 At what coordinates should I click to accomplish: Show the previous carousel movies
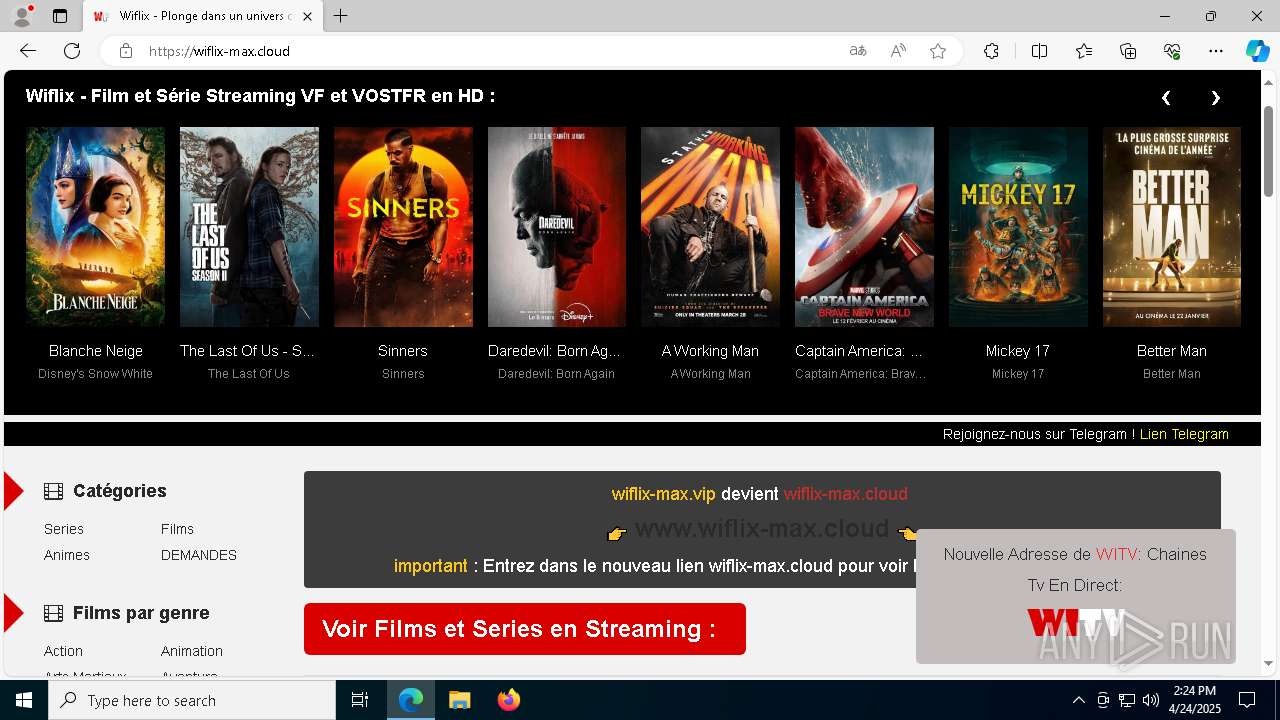[x=1166, y=97]
